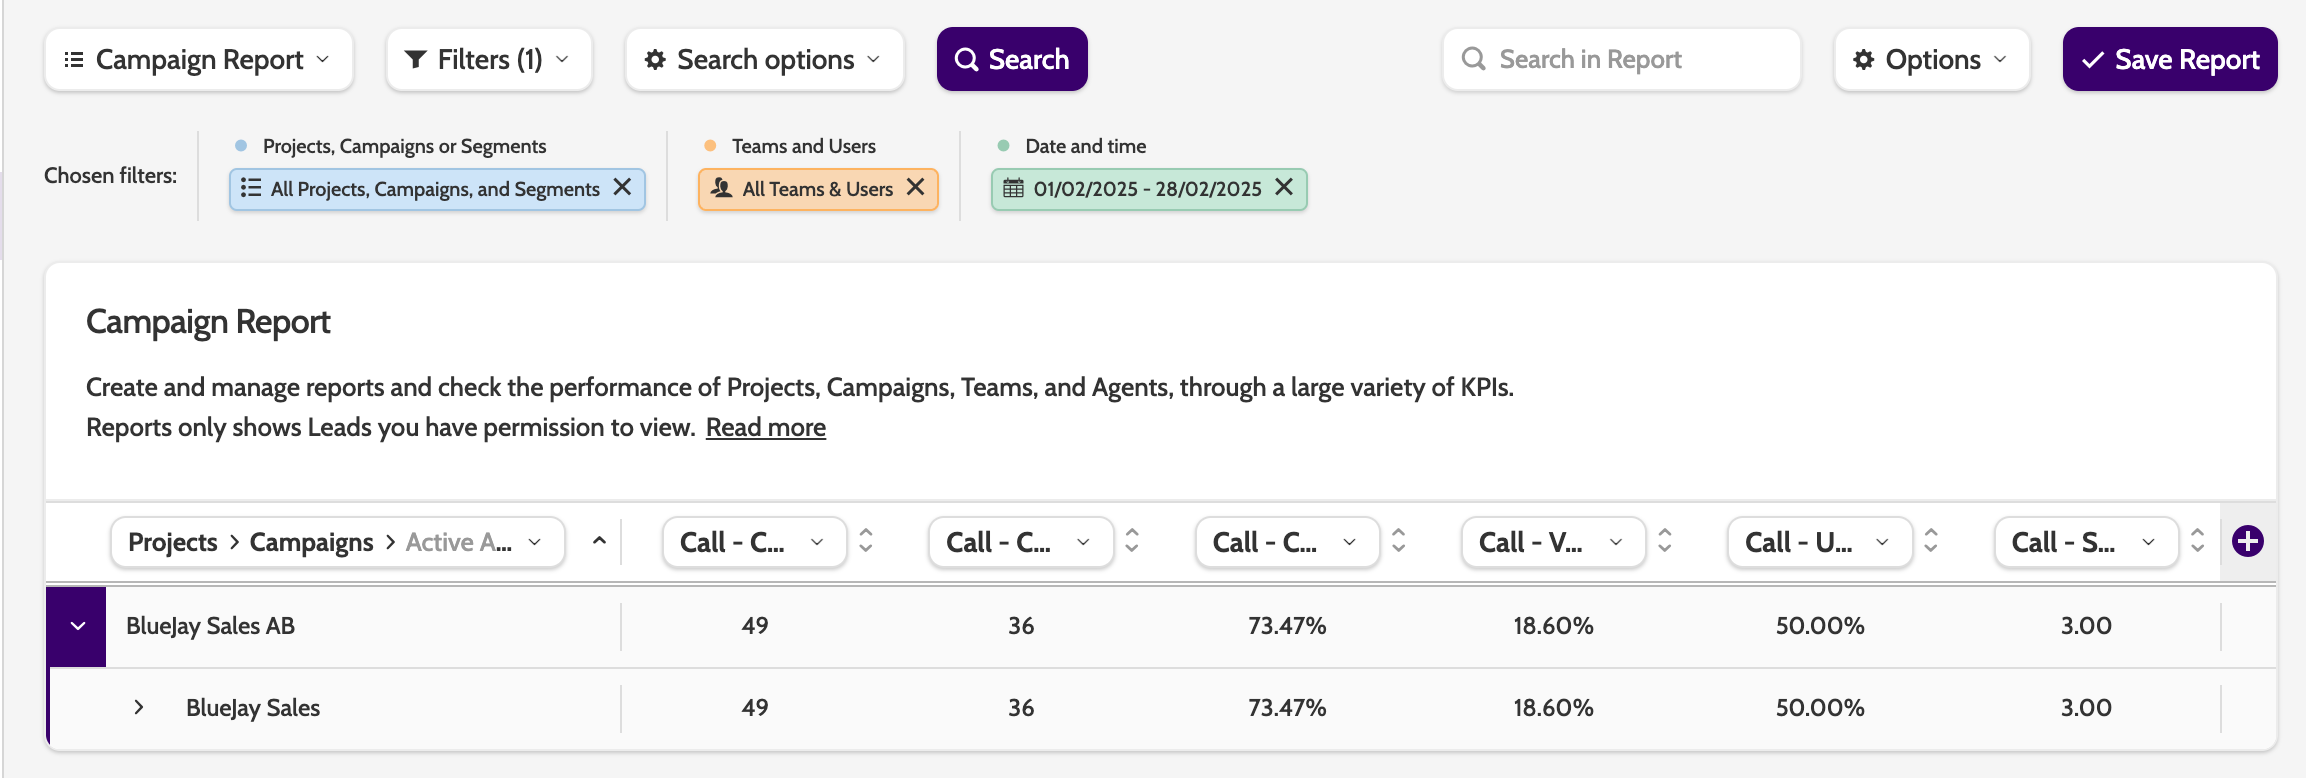Click the purple plus add-column icon

click(2247, 541)
